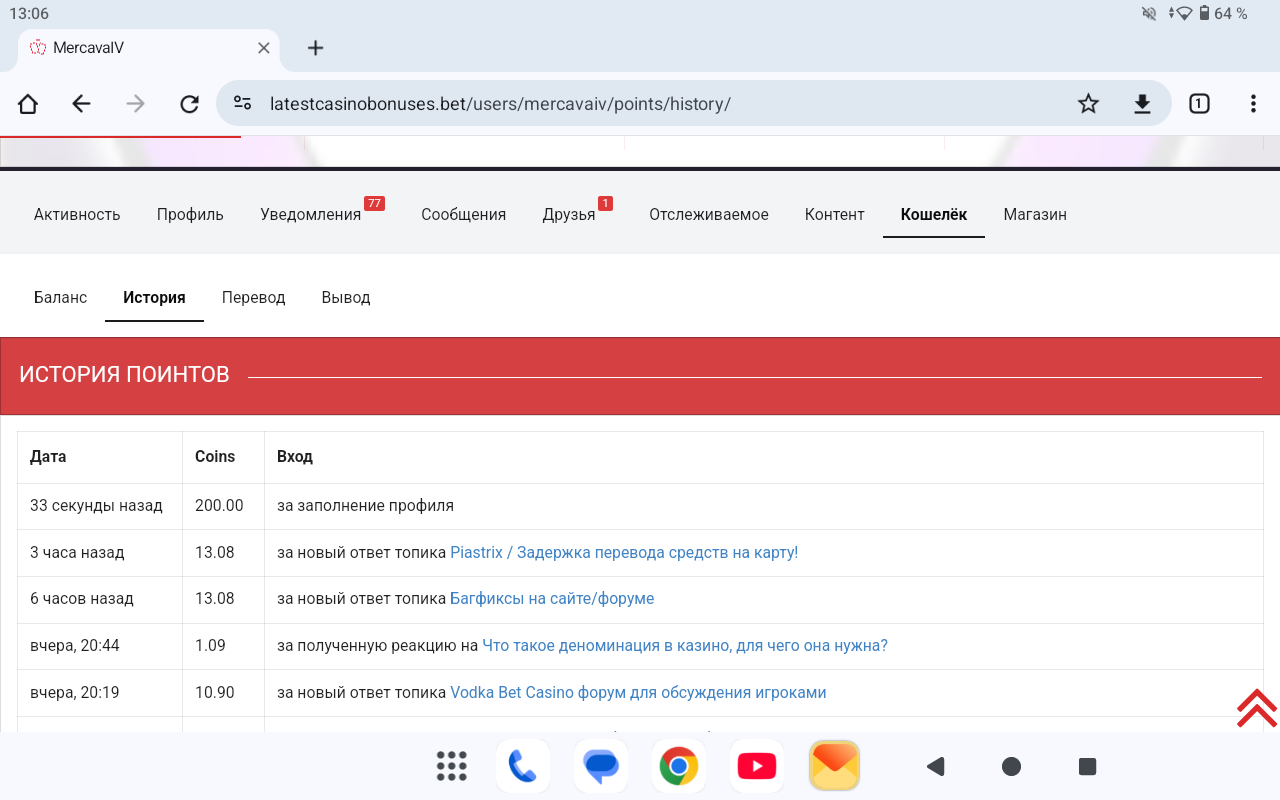This screenshot has width=1280, height=800.
Task: Bookmark page with star icon
Action: tap(1088, 104)
